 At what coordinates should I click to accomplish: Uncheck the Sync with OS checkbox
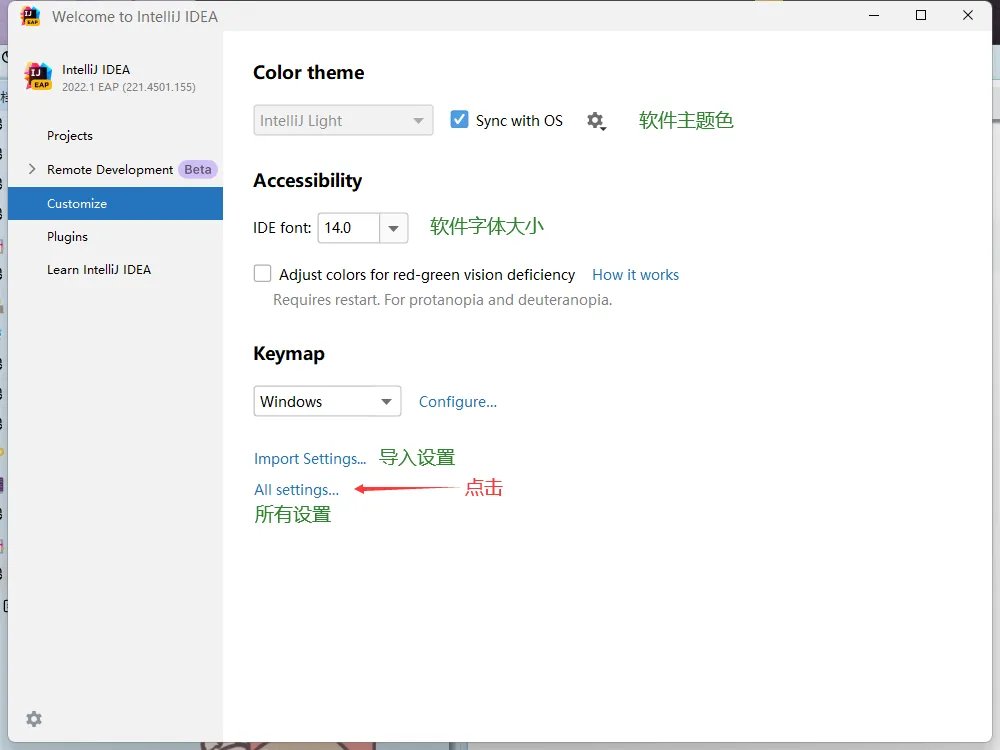(x=459, y=120)
